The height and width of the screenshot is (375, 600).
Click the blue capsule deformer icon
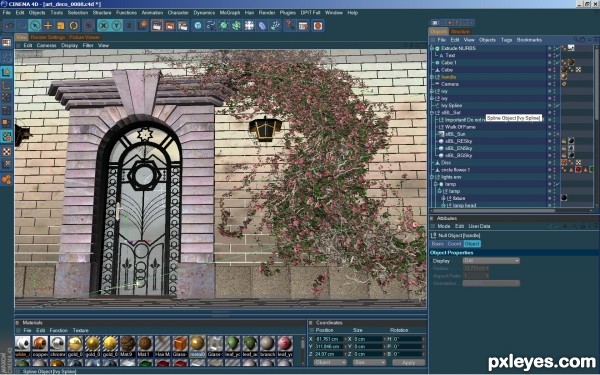pos(262,26)
